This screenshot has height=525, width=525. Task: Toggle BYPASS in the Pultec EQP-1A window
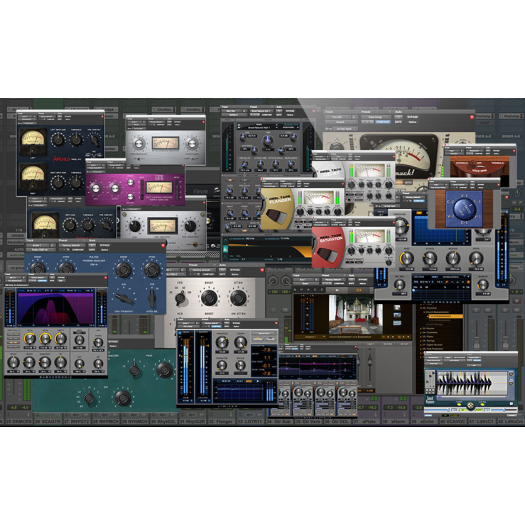(104, 245)
